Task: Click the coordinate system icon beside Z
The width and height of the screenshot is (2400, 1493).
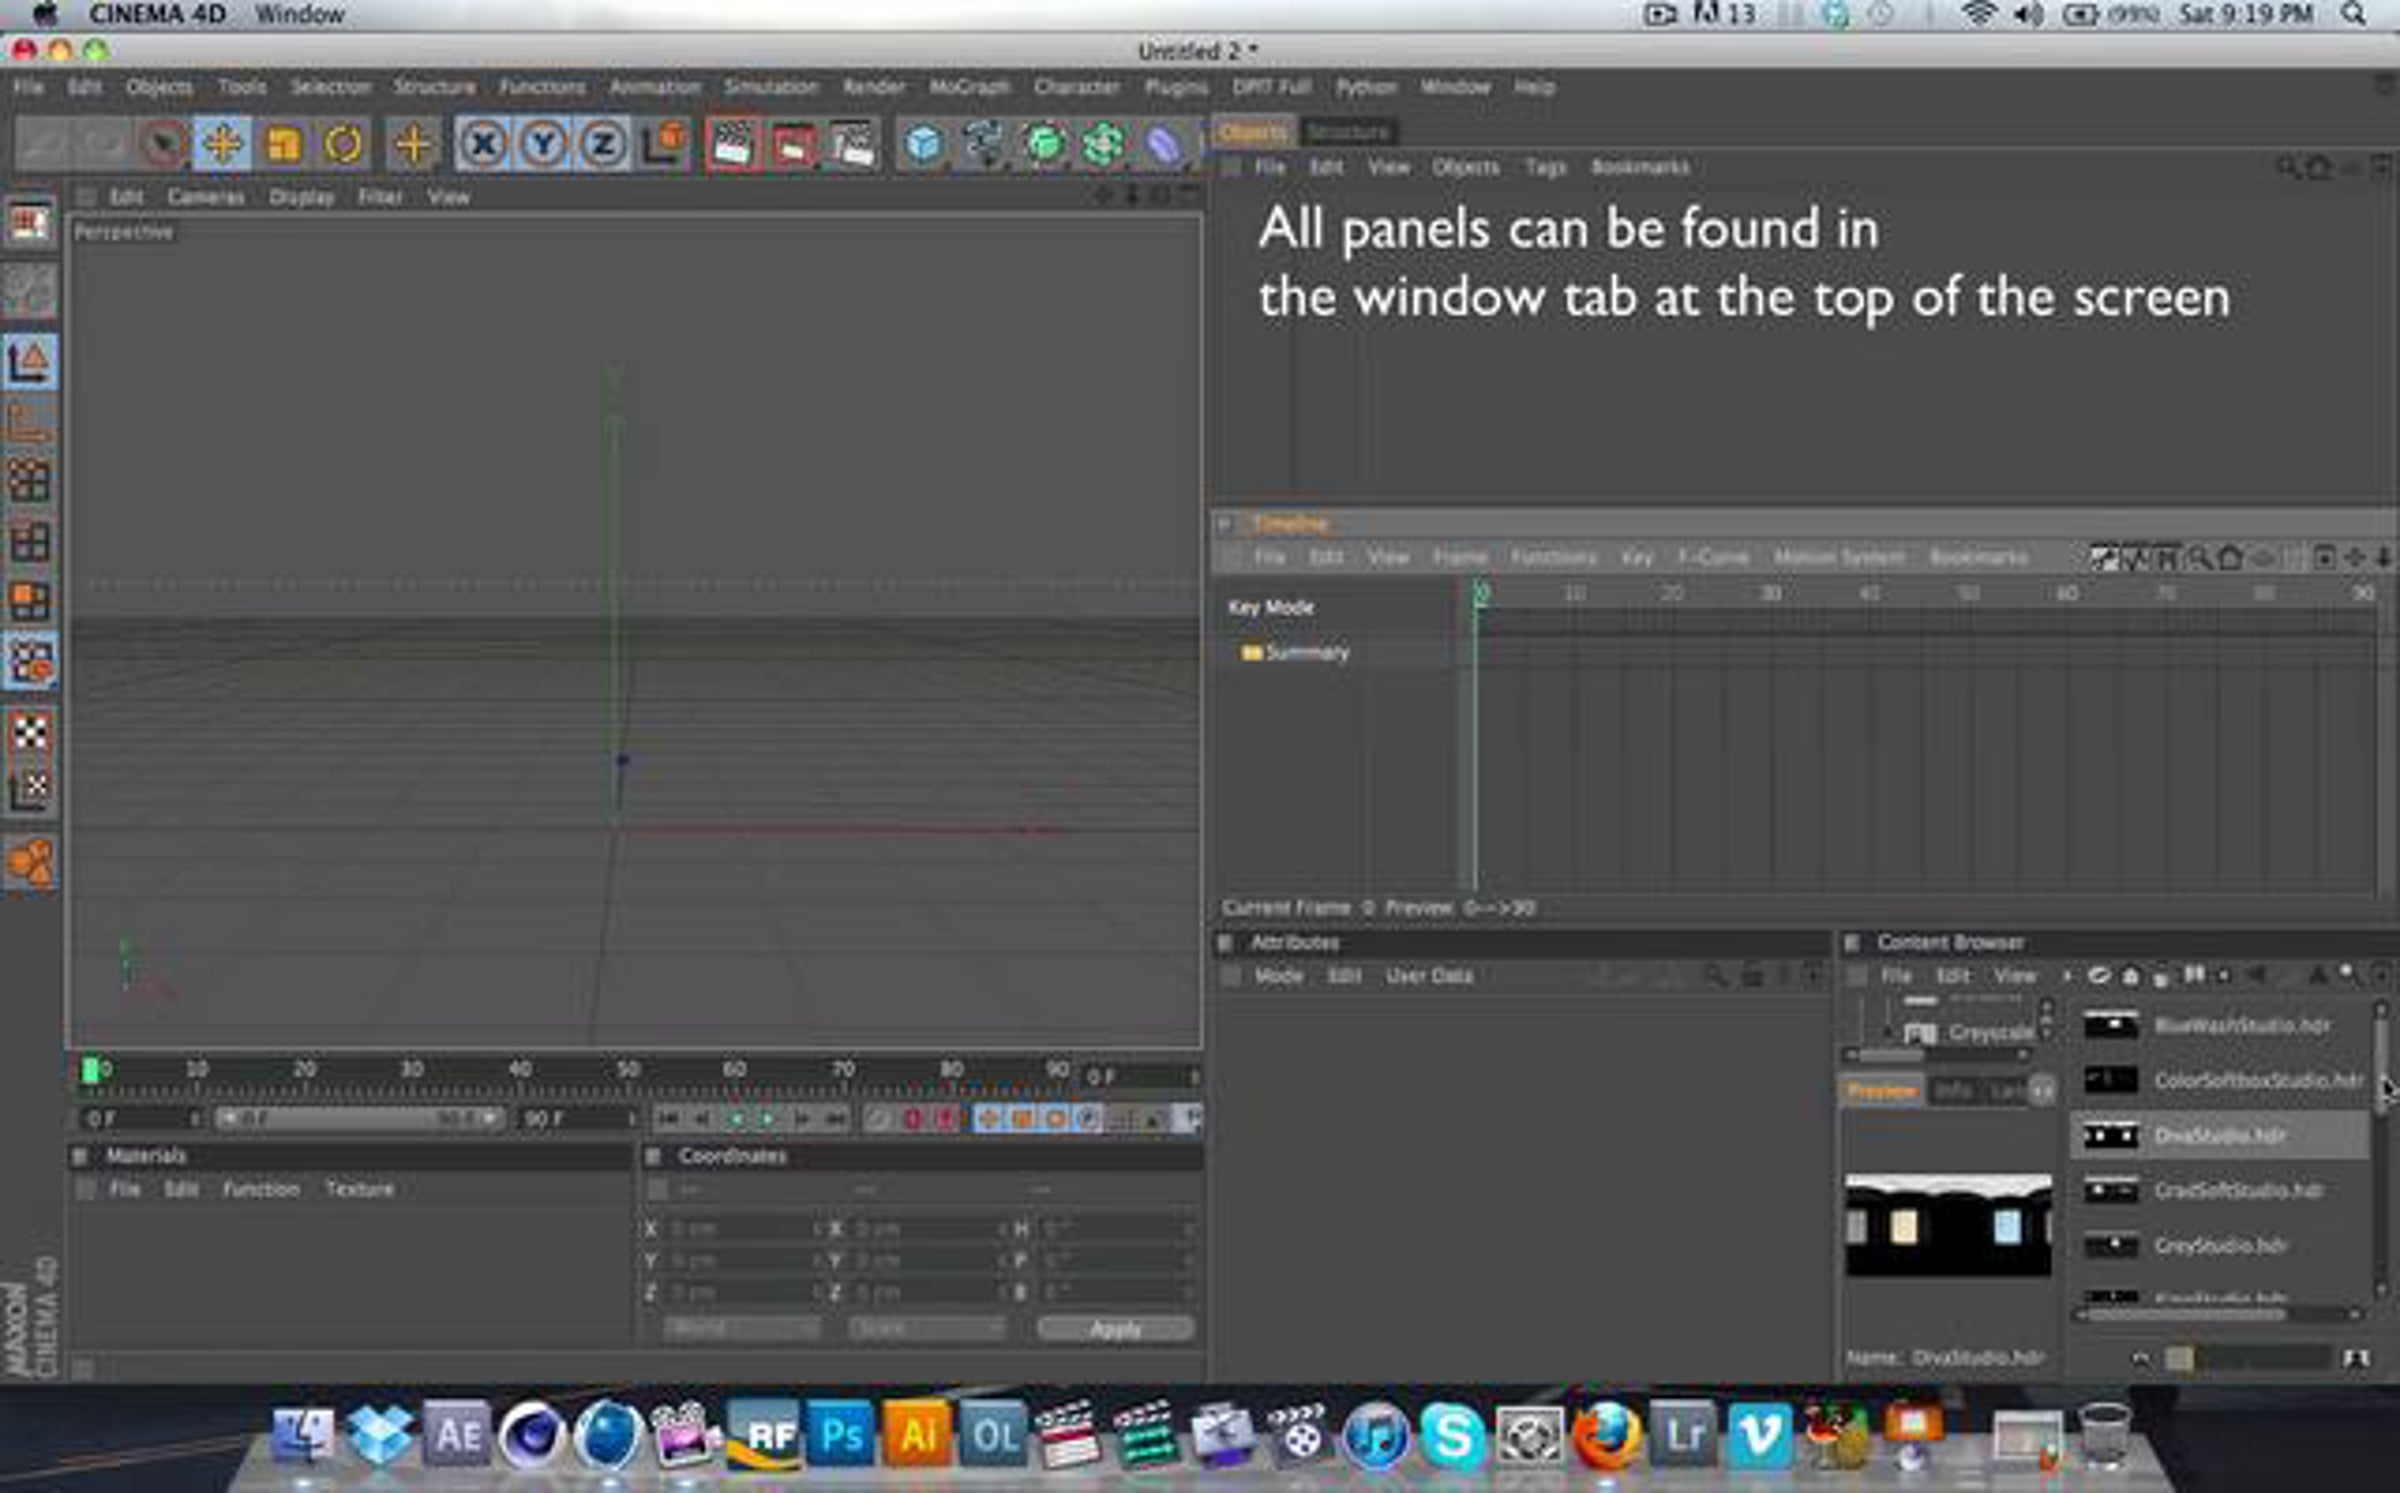Action: (663, 144)
